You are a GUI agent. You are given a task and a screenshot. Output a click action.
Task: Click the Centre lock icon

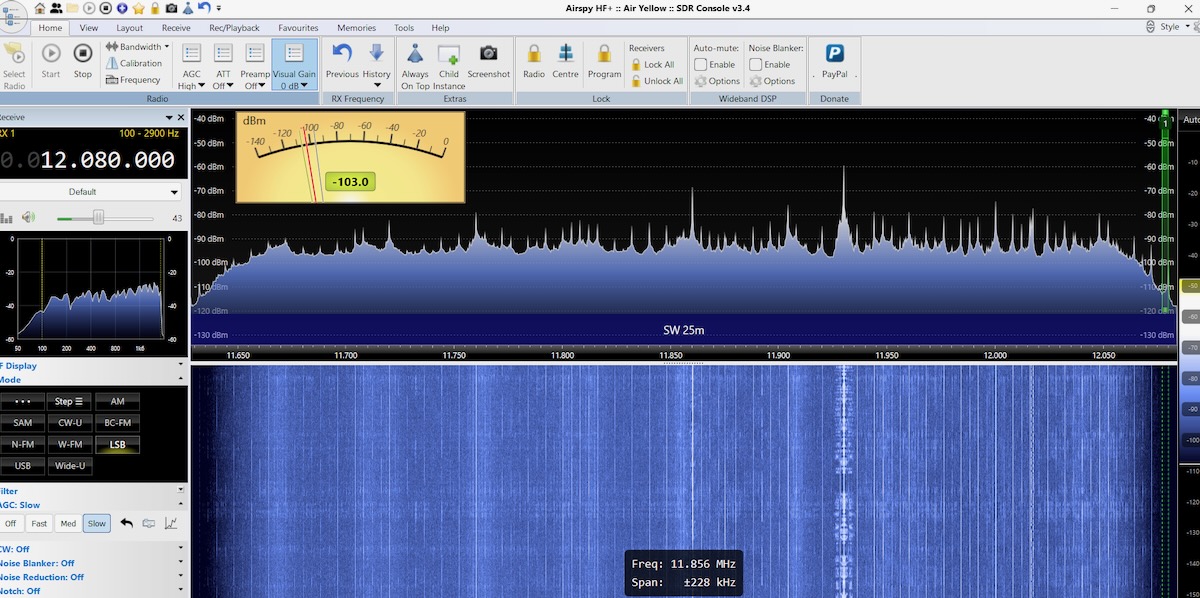pyautogui.click(x=565, y=55)
